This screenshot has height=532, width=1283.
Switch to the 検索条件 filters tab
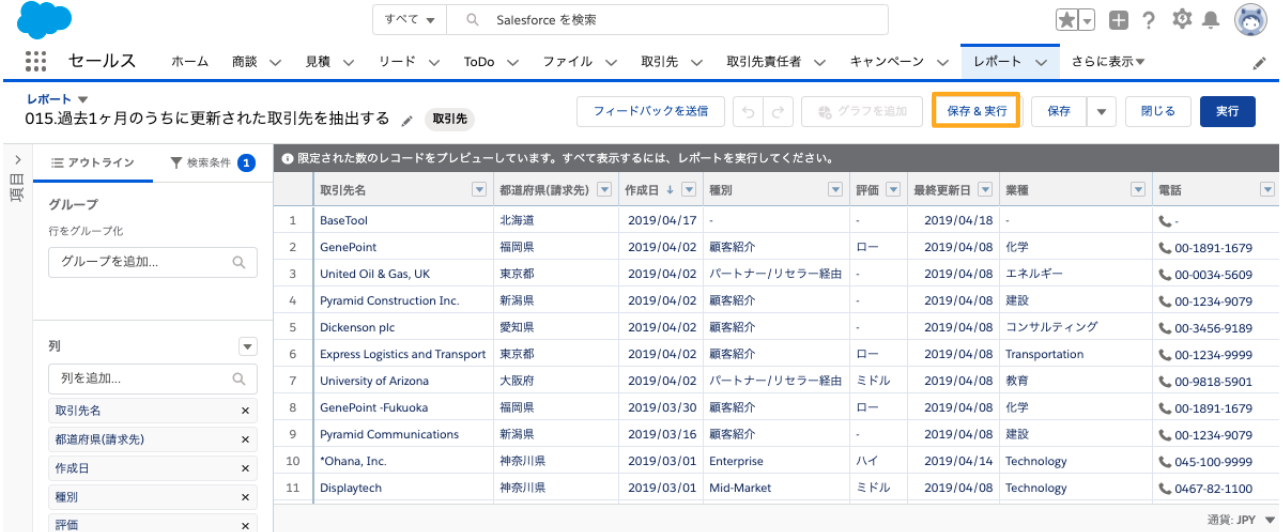[213, 162]
